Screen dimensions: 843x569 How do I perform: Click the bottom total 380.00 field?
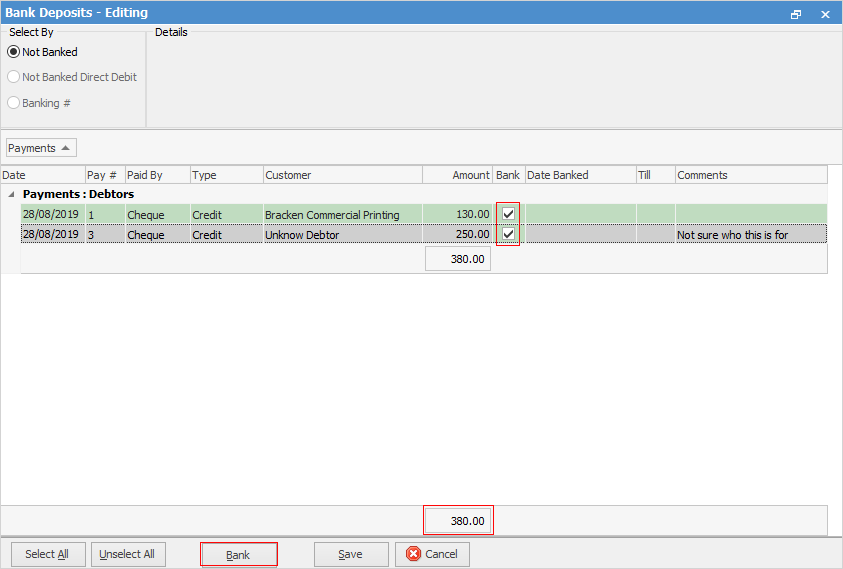tap(458, 521)
